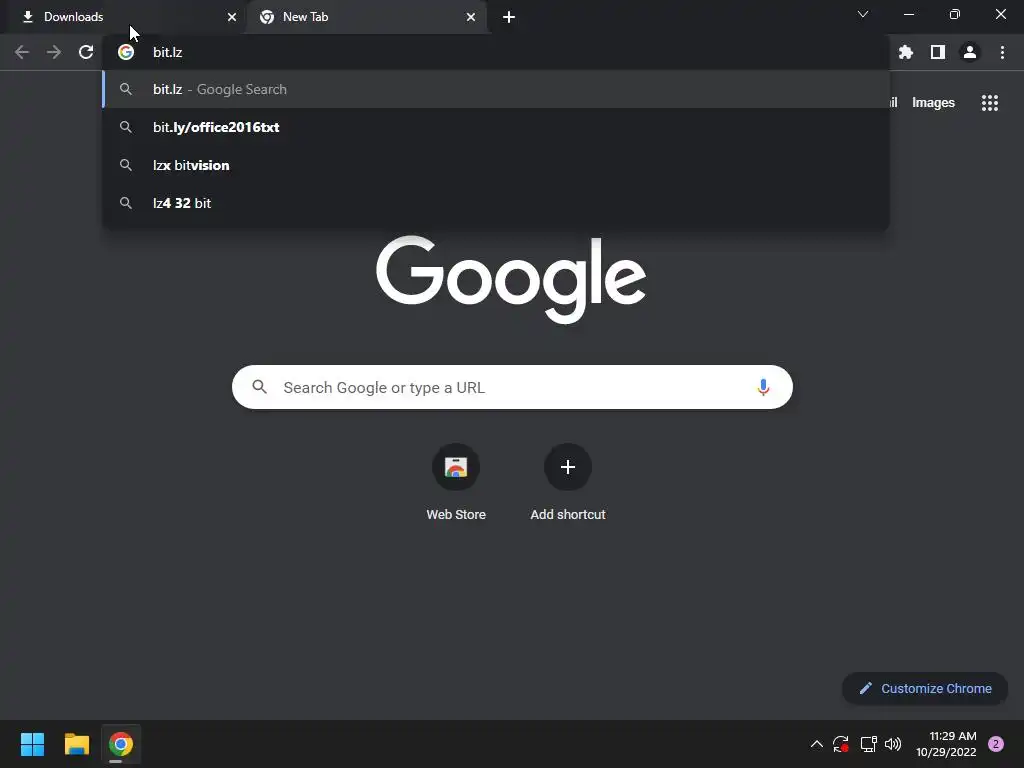Select the lz4 32 bit suggestion

pos(496,203)
